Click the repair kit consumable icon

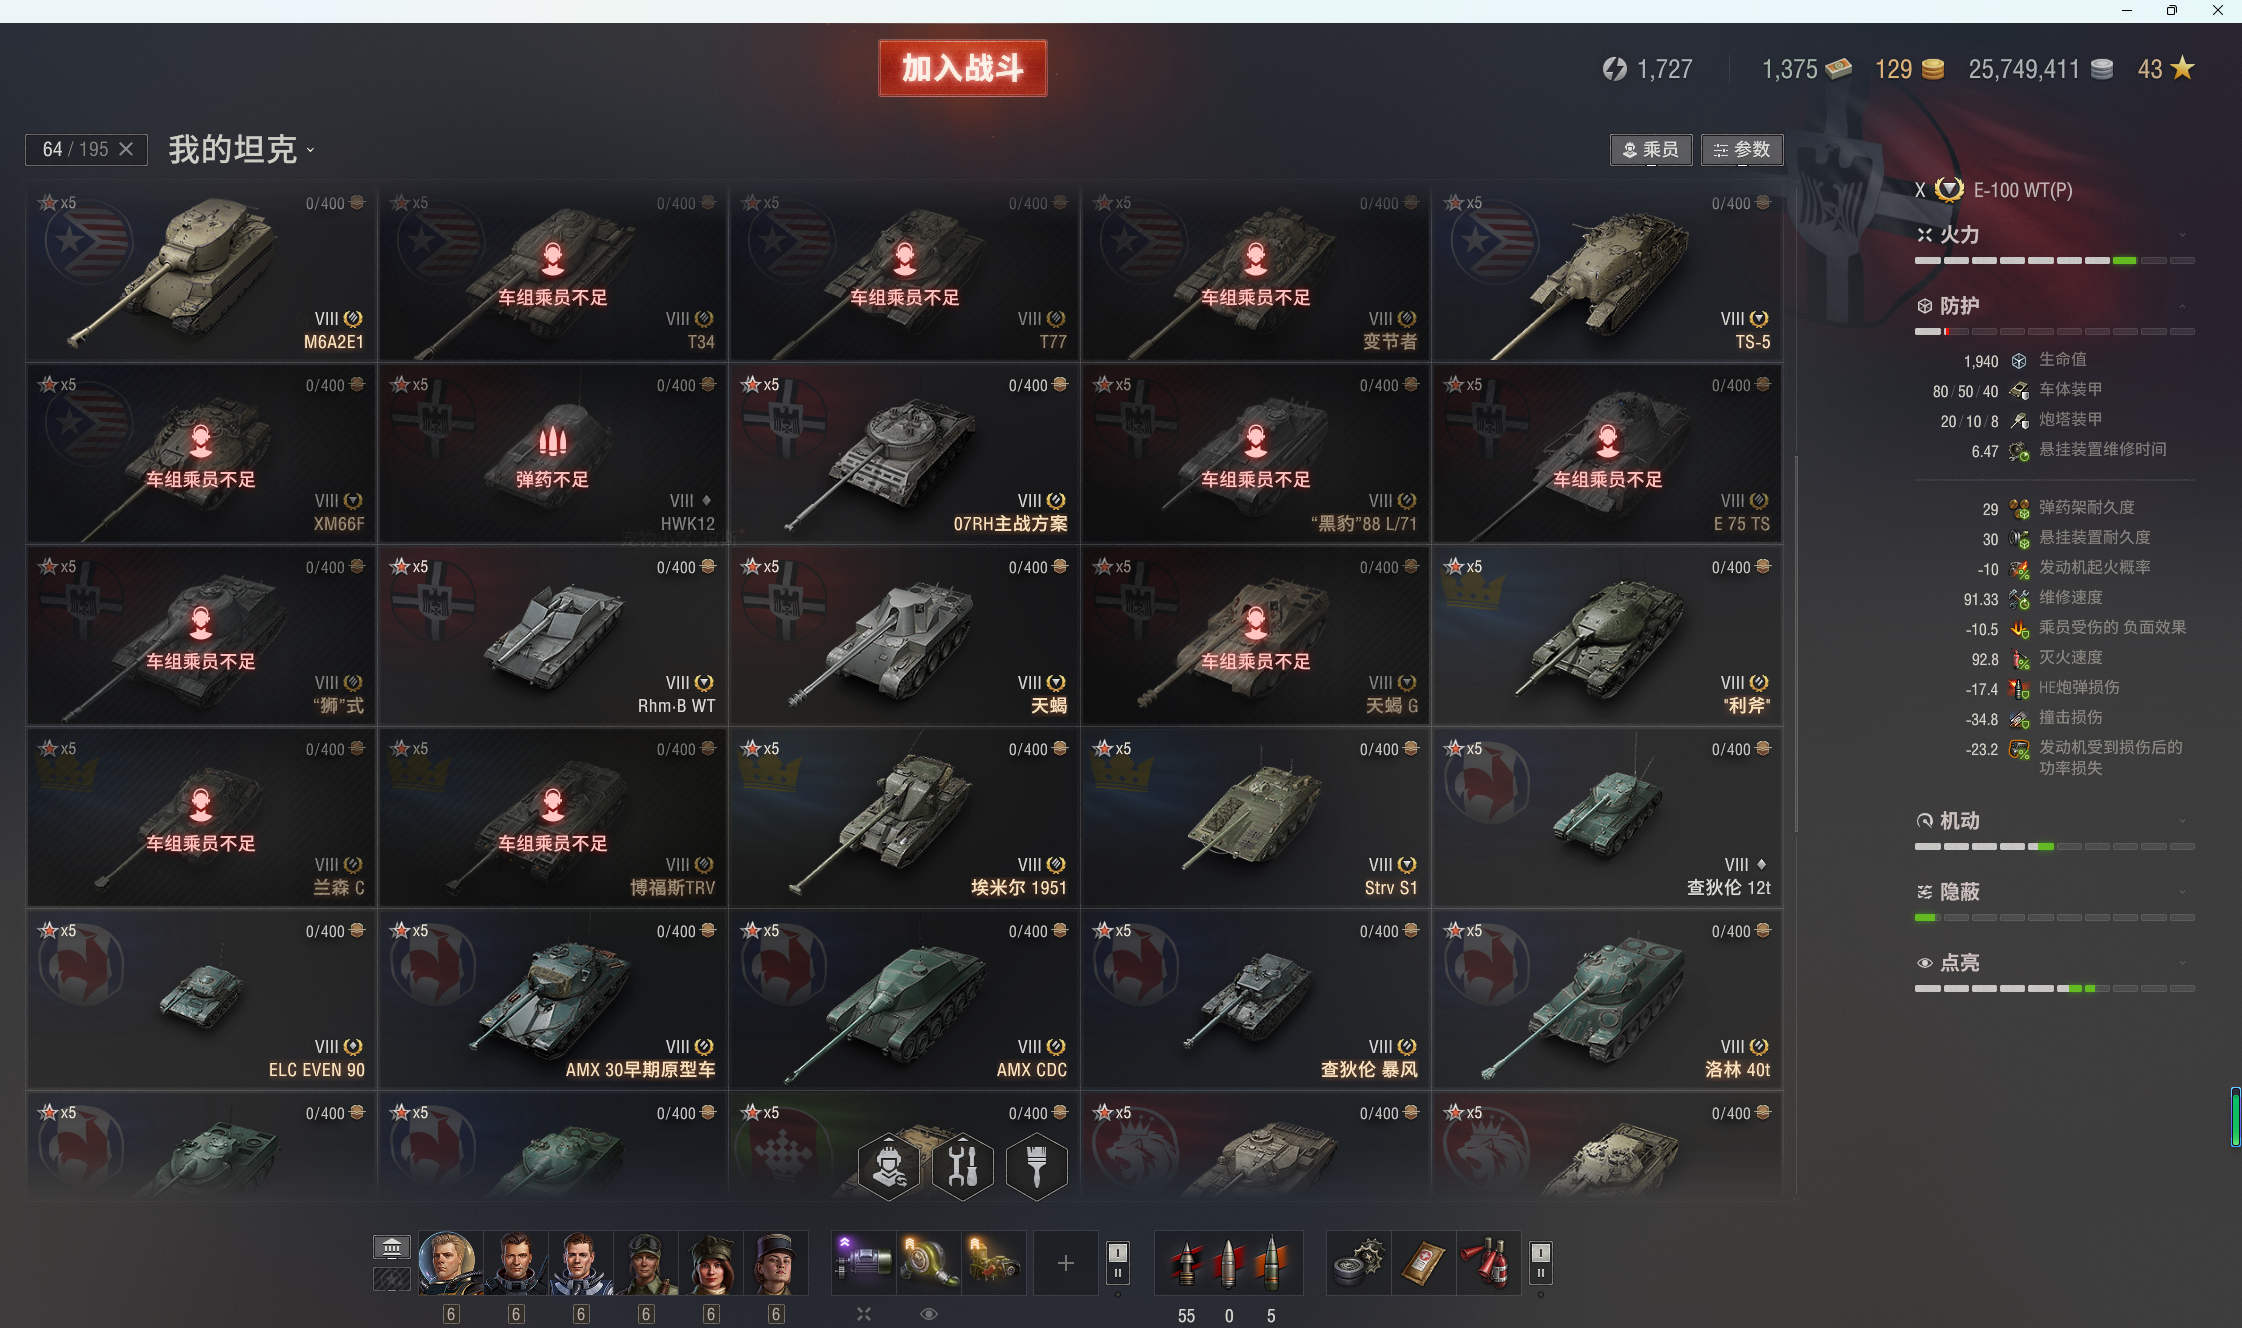click(1358, 1262)
